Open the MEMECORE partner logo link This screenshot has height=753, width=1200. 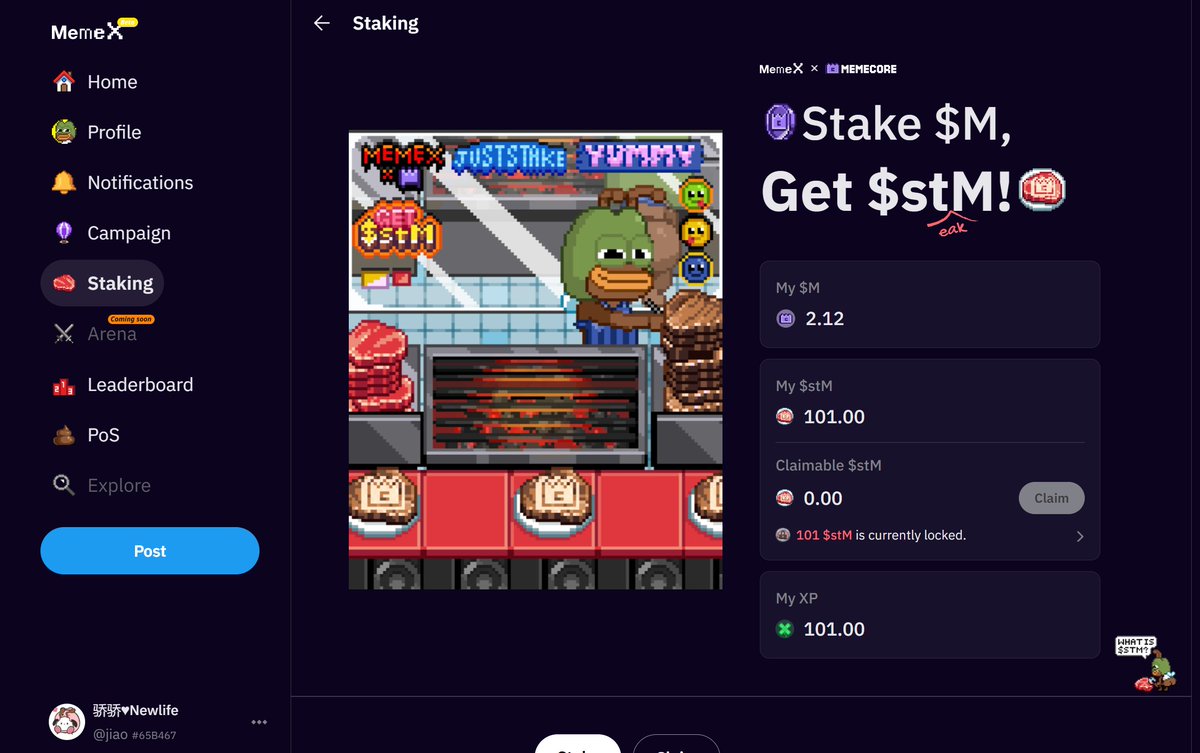tap(861, 69)
